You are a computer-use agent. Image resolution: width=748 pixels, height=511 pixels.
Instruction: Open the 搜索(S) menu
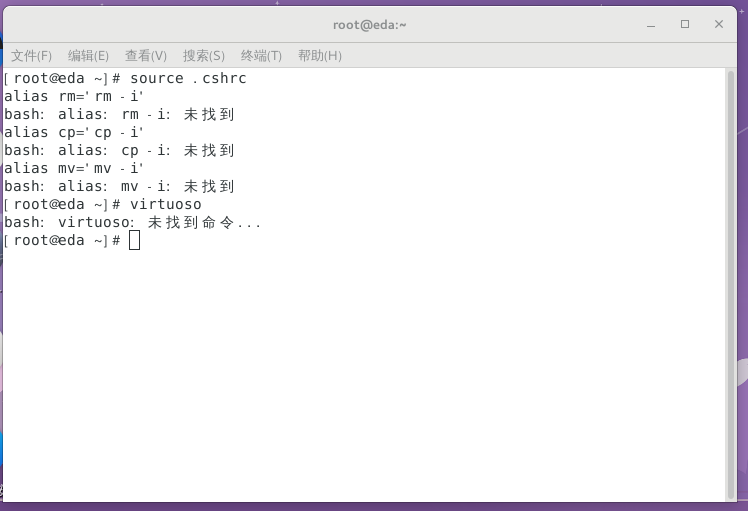[x=204, y=56]
